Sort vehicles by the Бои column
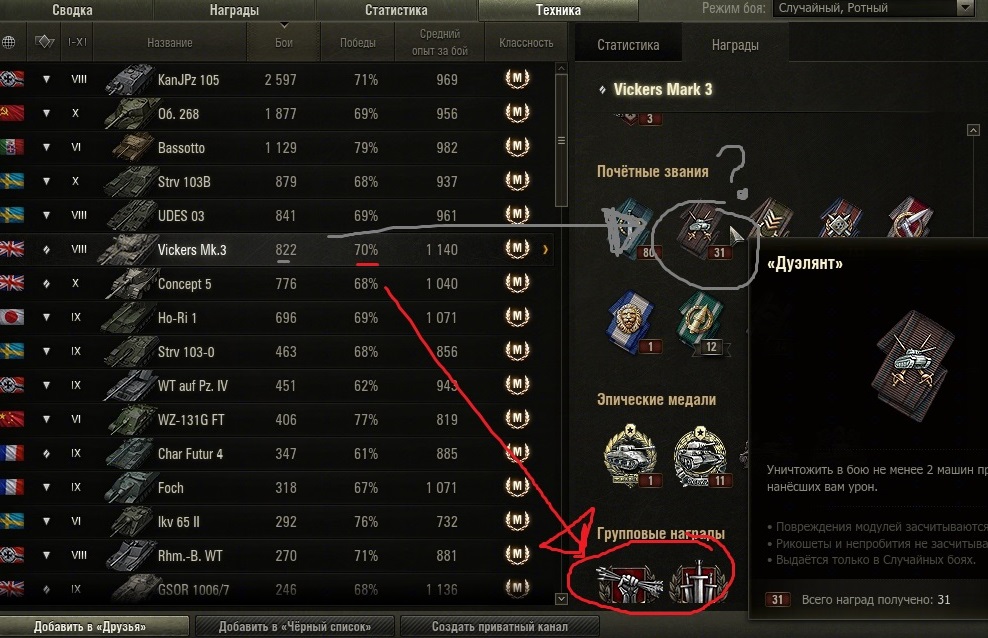The height and width of the screenshot is (638, 988). (x=284, y=42)
